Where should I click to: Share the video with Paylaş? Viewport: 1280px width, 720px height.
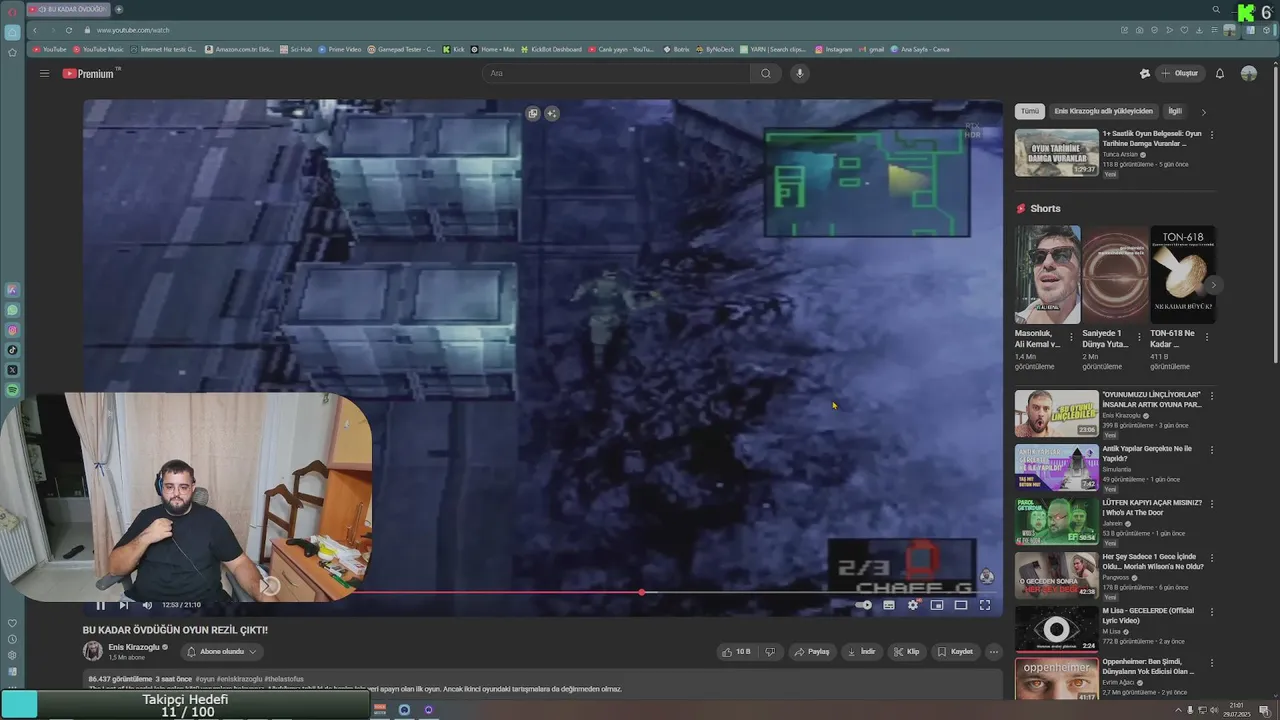[x=812, y=652]
